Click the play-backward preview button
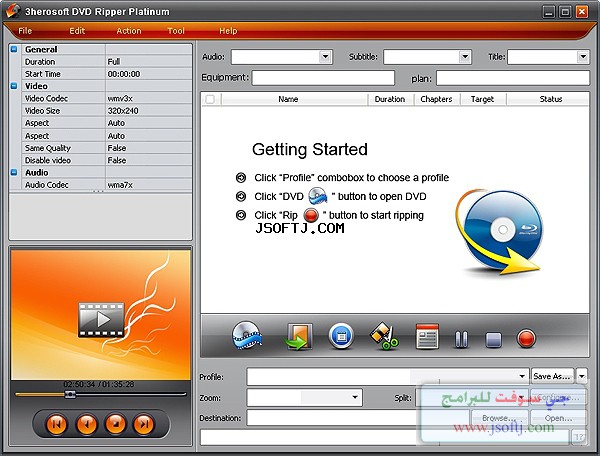The image size is (600, 456). point(86,424)
